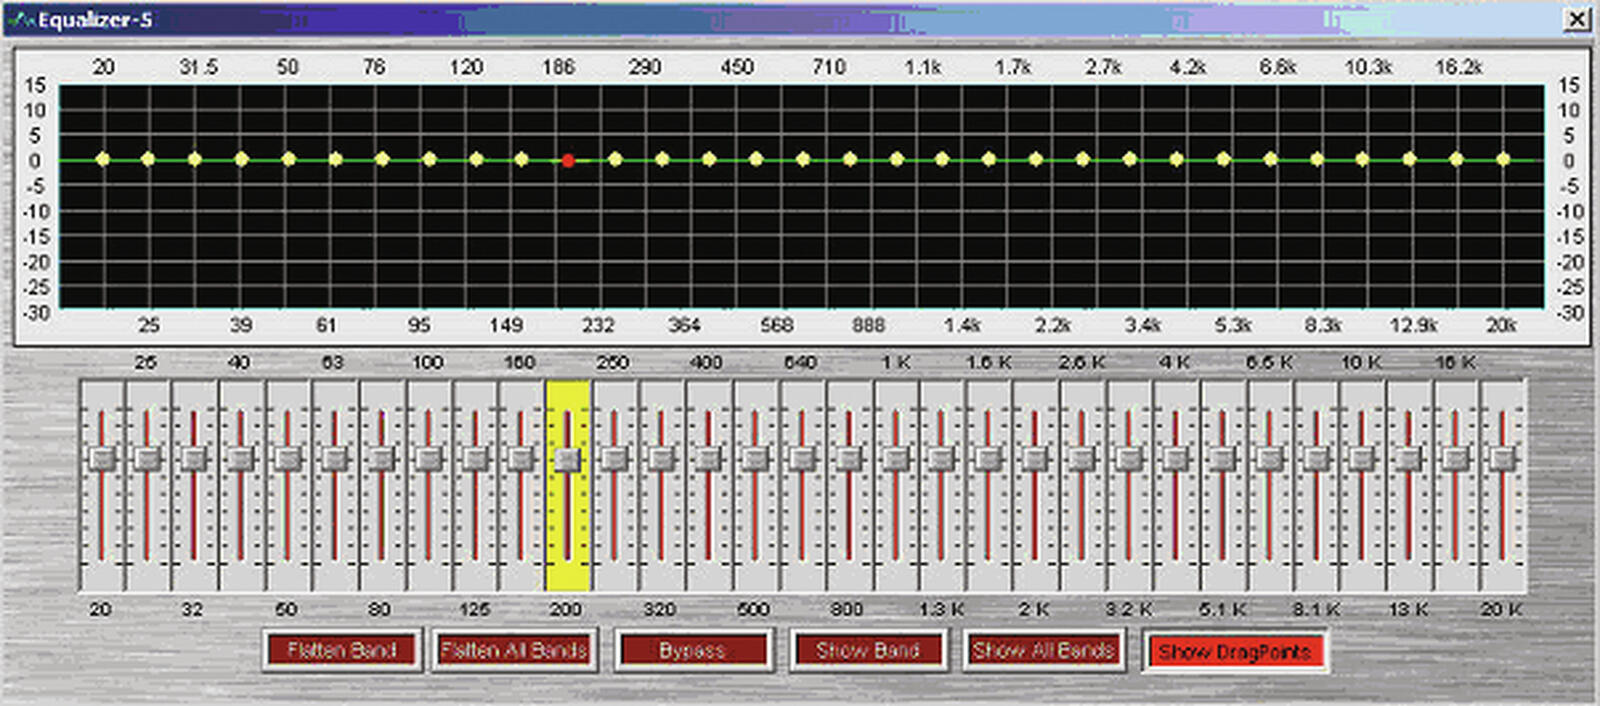Screen dimensions: 1600x706
Task: Click the 5.1 K band slider thumb
Action: [x=1223, y=459]
